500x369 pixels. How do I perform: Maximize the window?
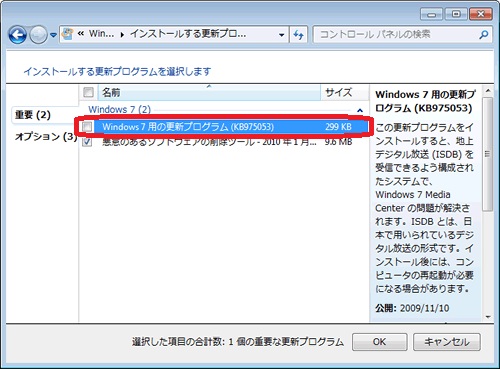456,14
